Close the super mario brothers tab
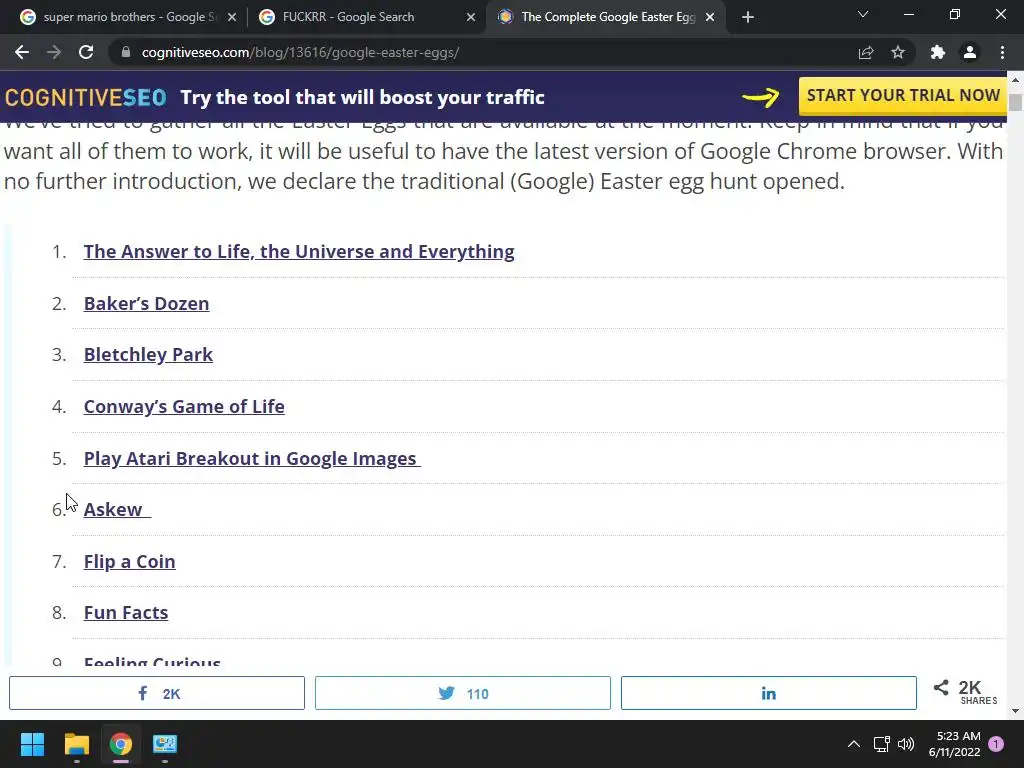The image size is (1024, 768). point(232,18)
